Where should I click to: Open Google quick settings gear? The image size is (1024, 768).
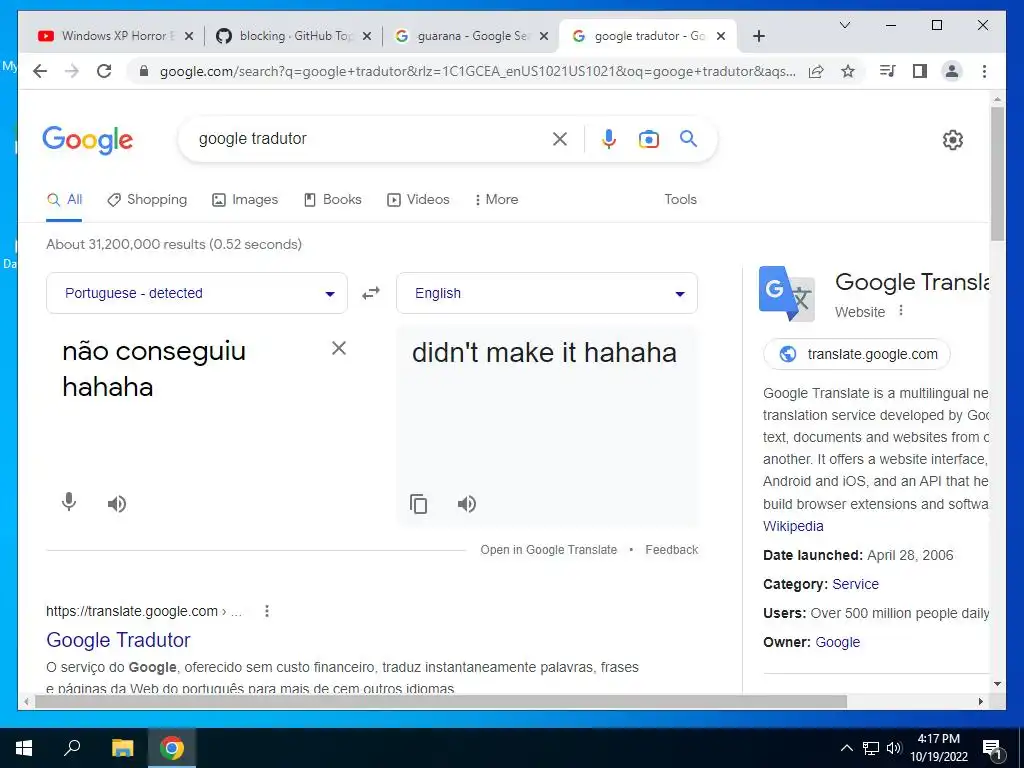[953, 140]
